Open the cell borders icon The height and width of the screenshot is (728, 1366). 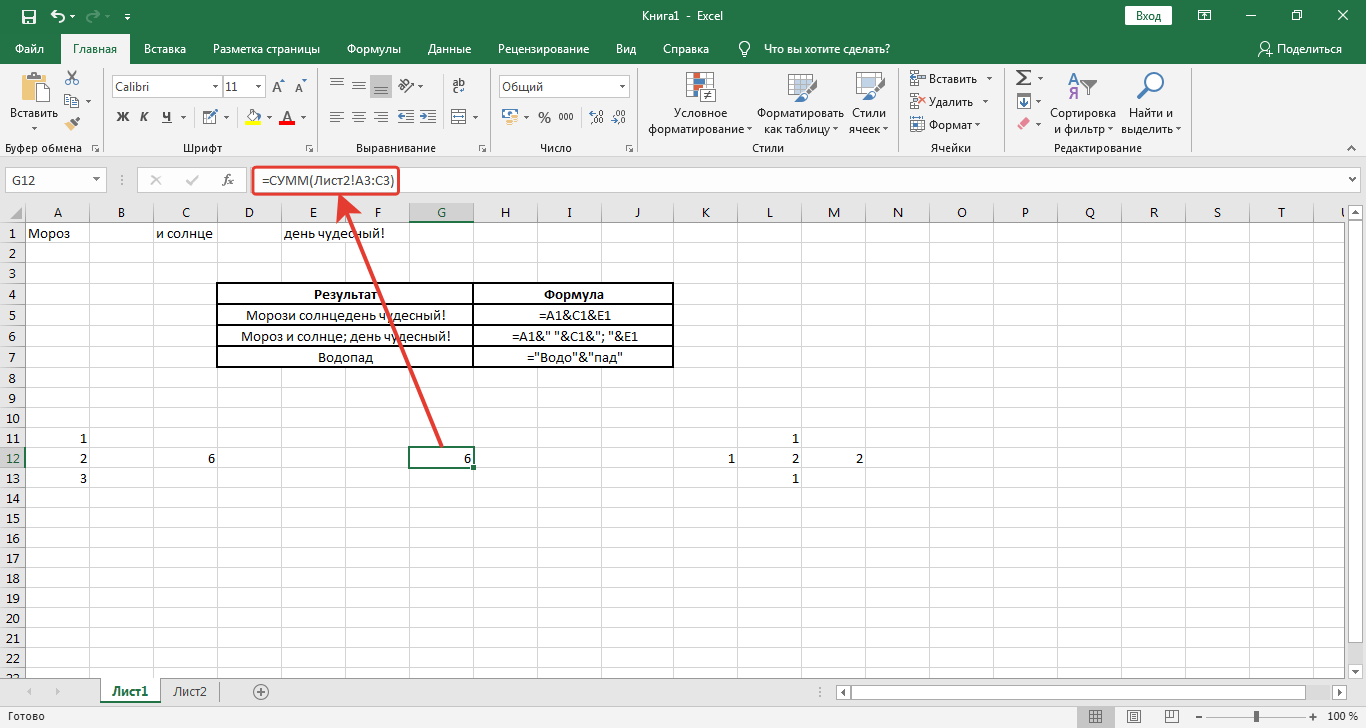click(208, 117)
